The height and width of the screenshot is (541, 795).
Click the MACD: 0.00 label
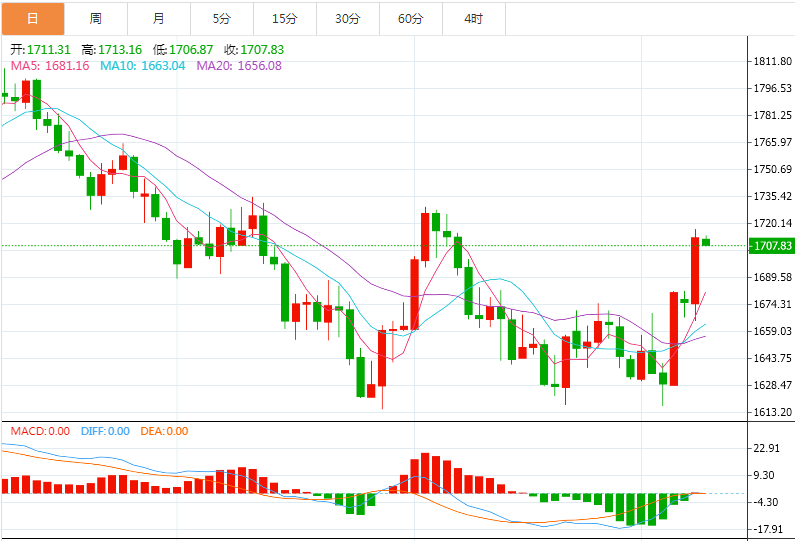41,431
